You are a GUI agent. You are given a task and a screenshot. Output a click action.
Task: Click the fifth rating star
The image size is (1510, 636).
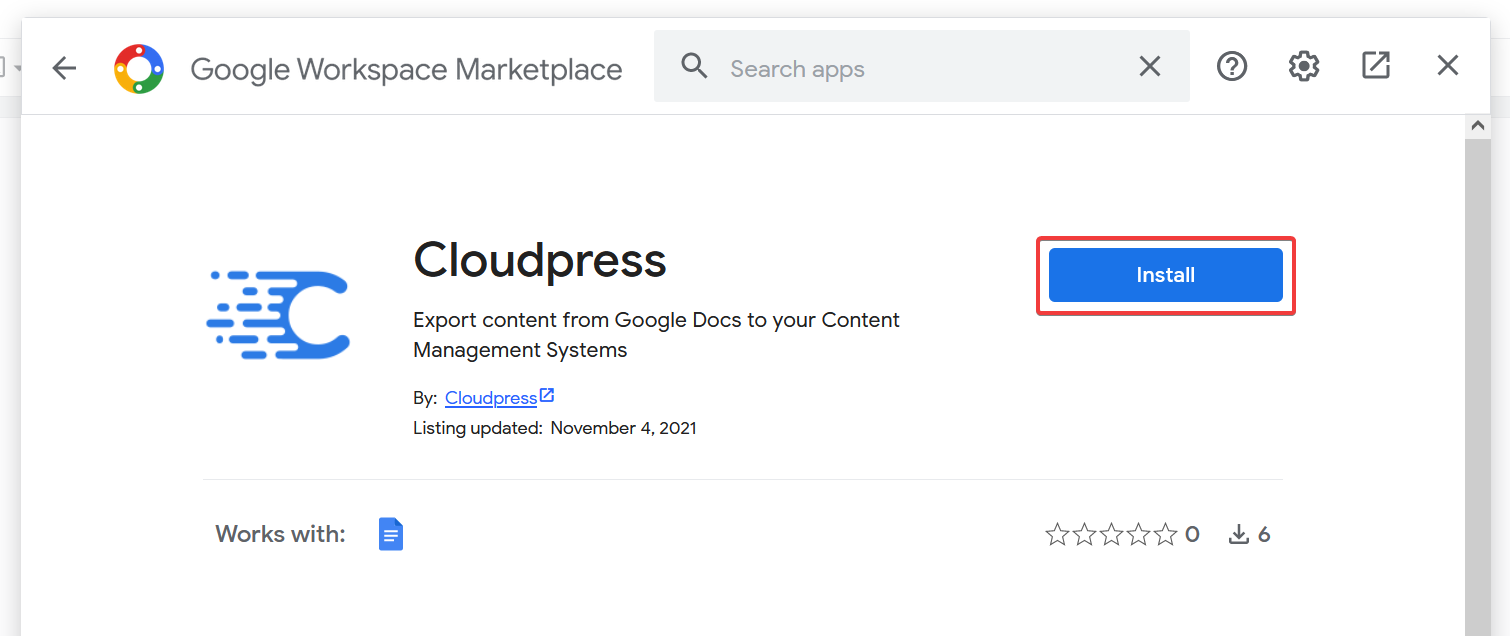coord(1165,535)
